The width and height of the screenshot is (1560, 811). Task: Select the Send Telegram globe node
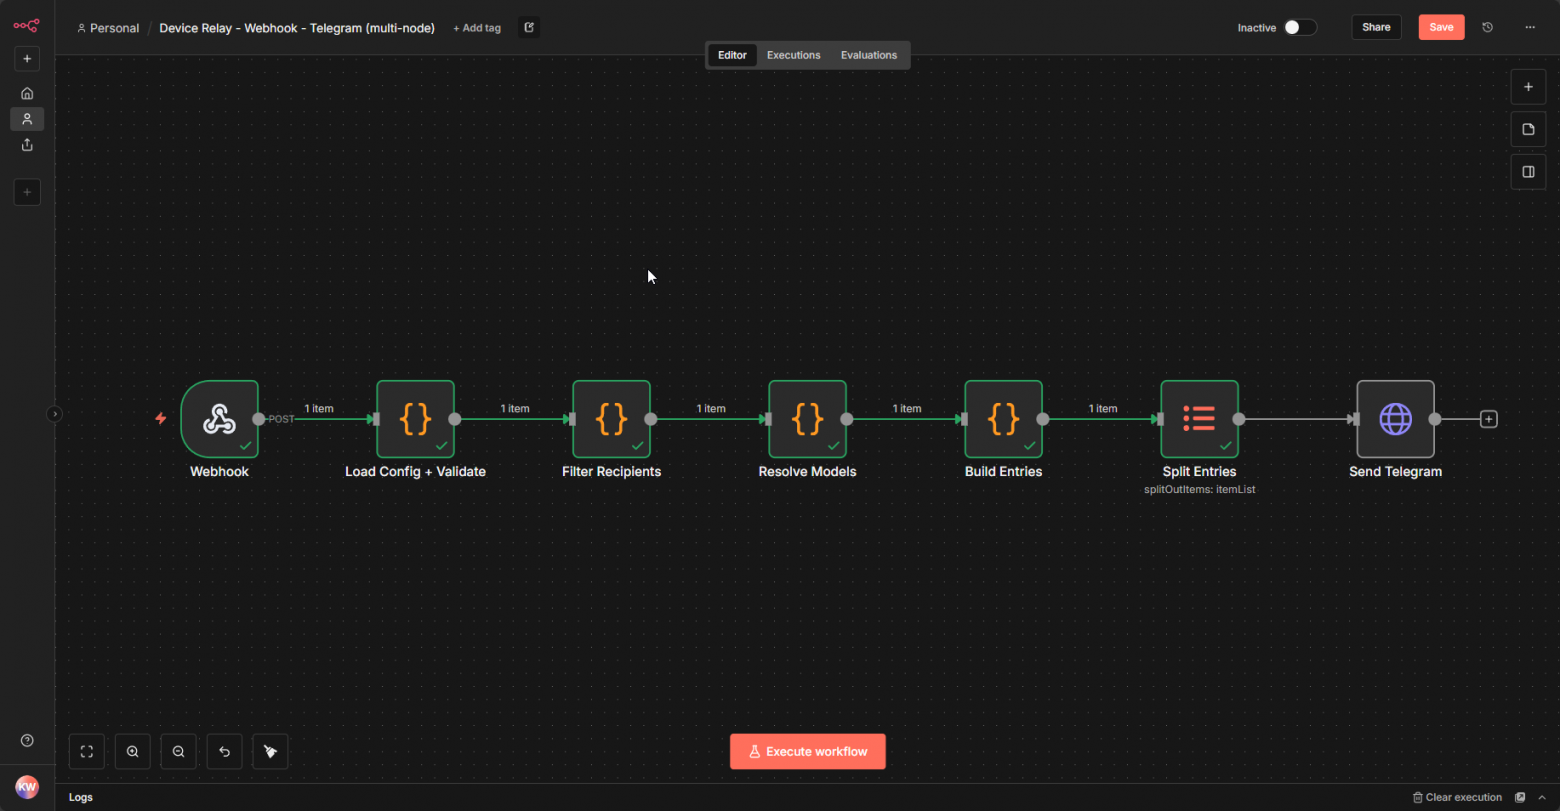click(x=1395, y=419)
